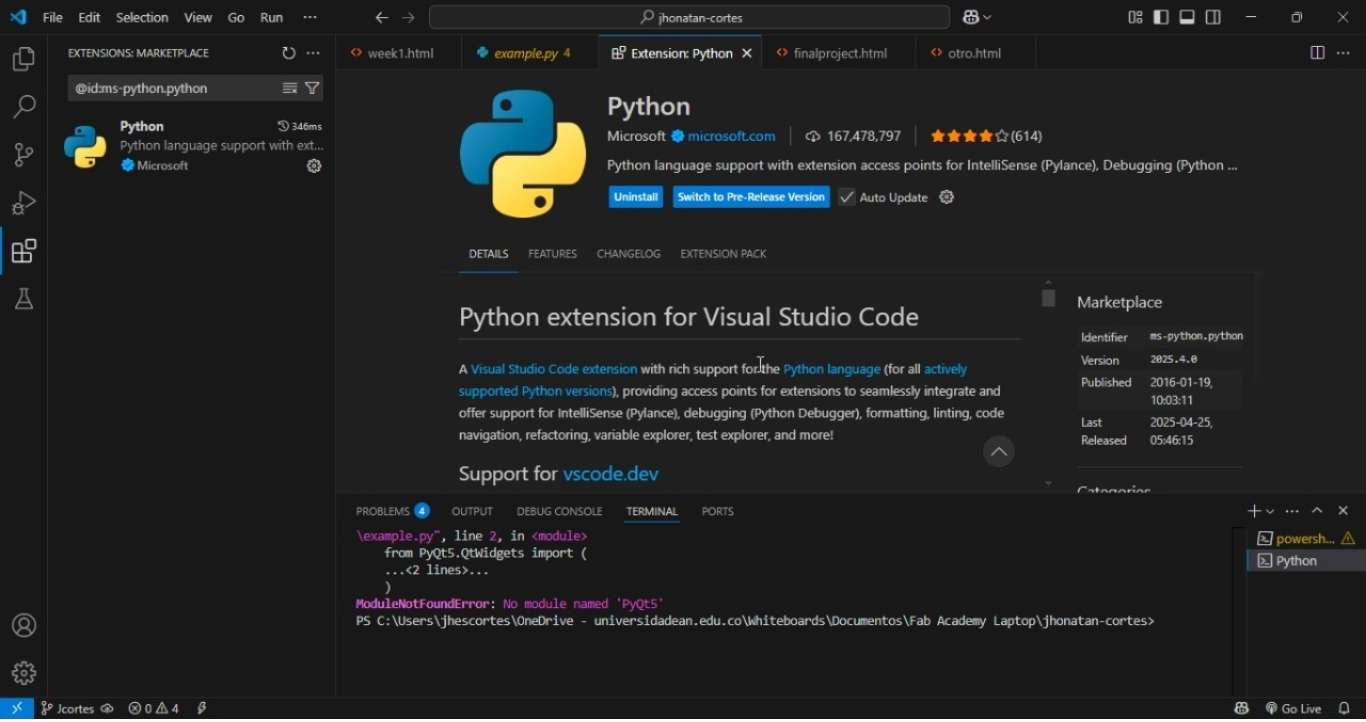This screenshot has width=1366, height=722.
Task: Open the extension settings gear beside Auto Update
Action: (x=947, y=198)
